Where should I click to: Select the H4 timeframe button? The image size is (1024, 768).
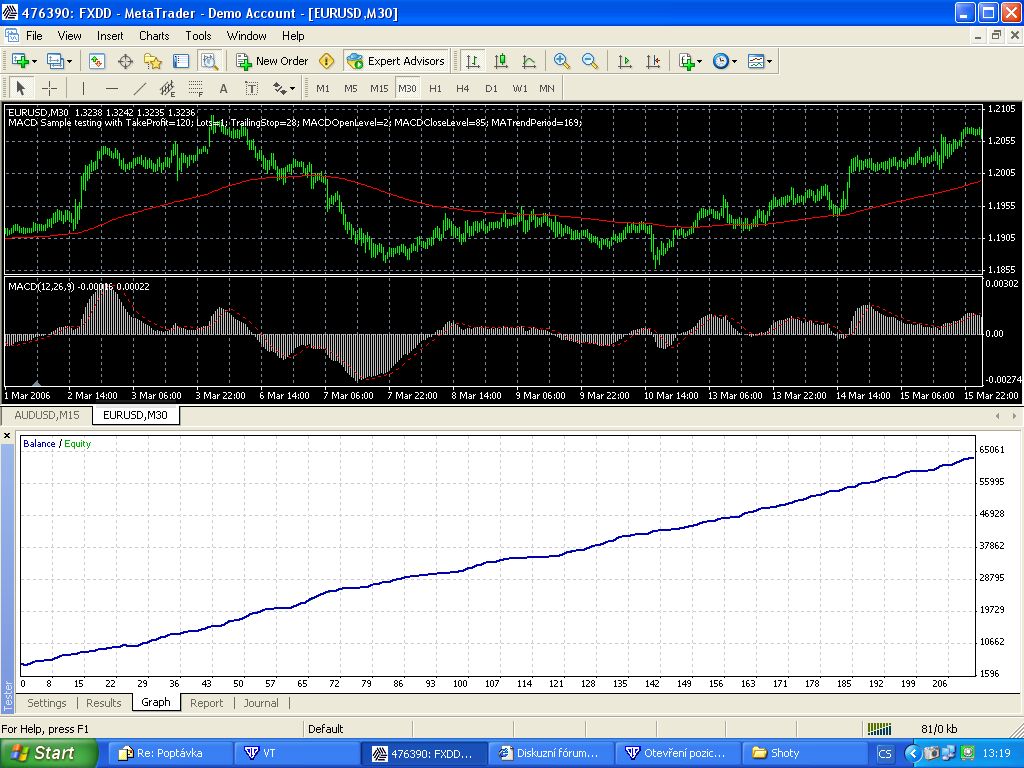[463, 88]
